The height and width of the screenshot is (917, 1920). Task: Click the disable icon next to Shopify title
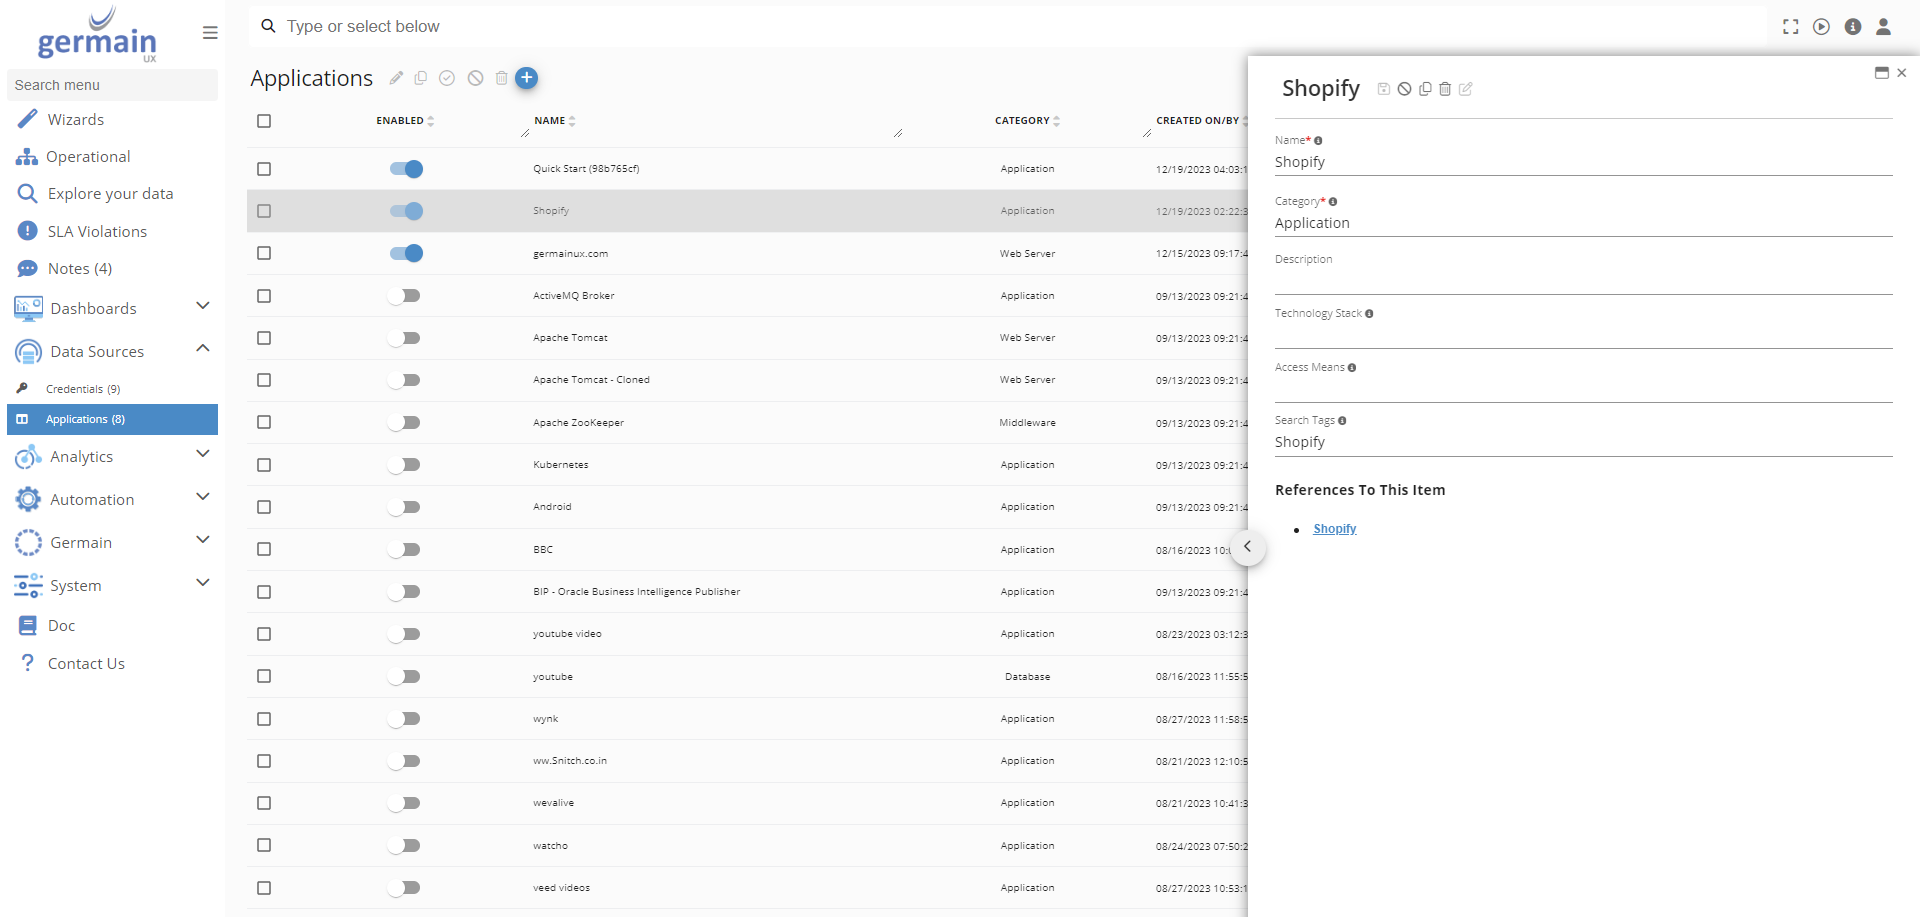[x=1404, y=89]
